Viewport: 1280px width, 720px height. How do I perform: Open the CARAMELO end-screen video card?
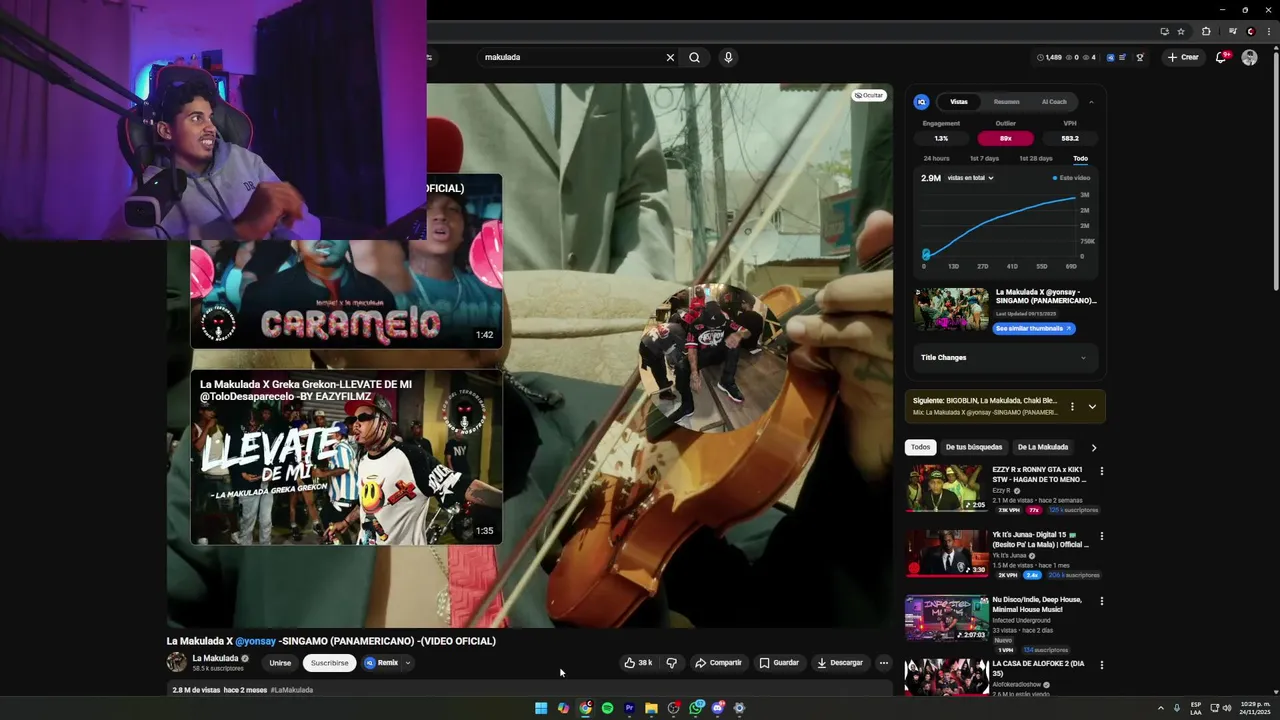click(346, 263)
